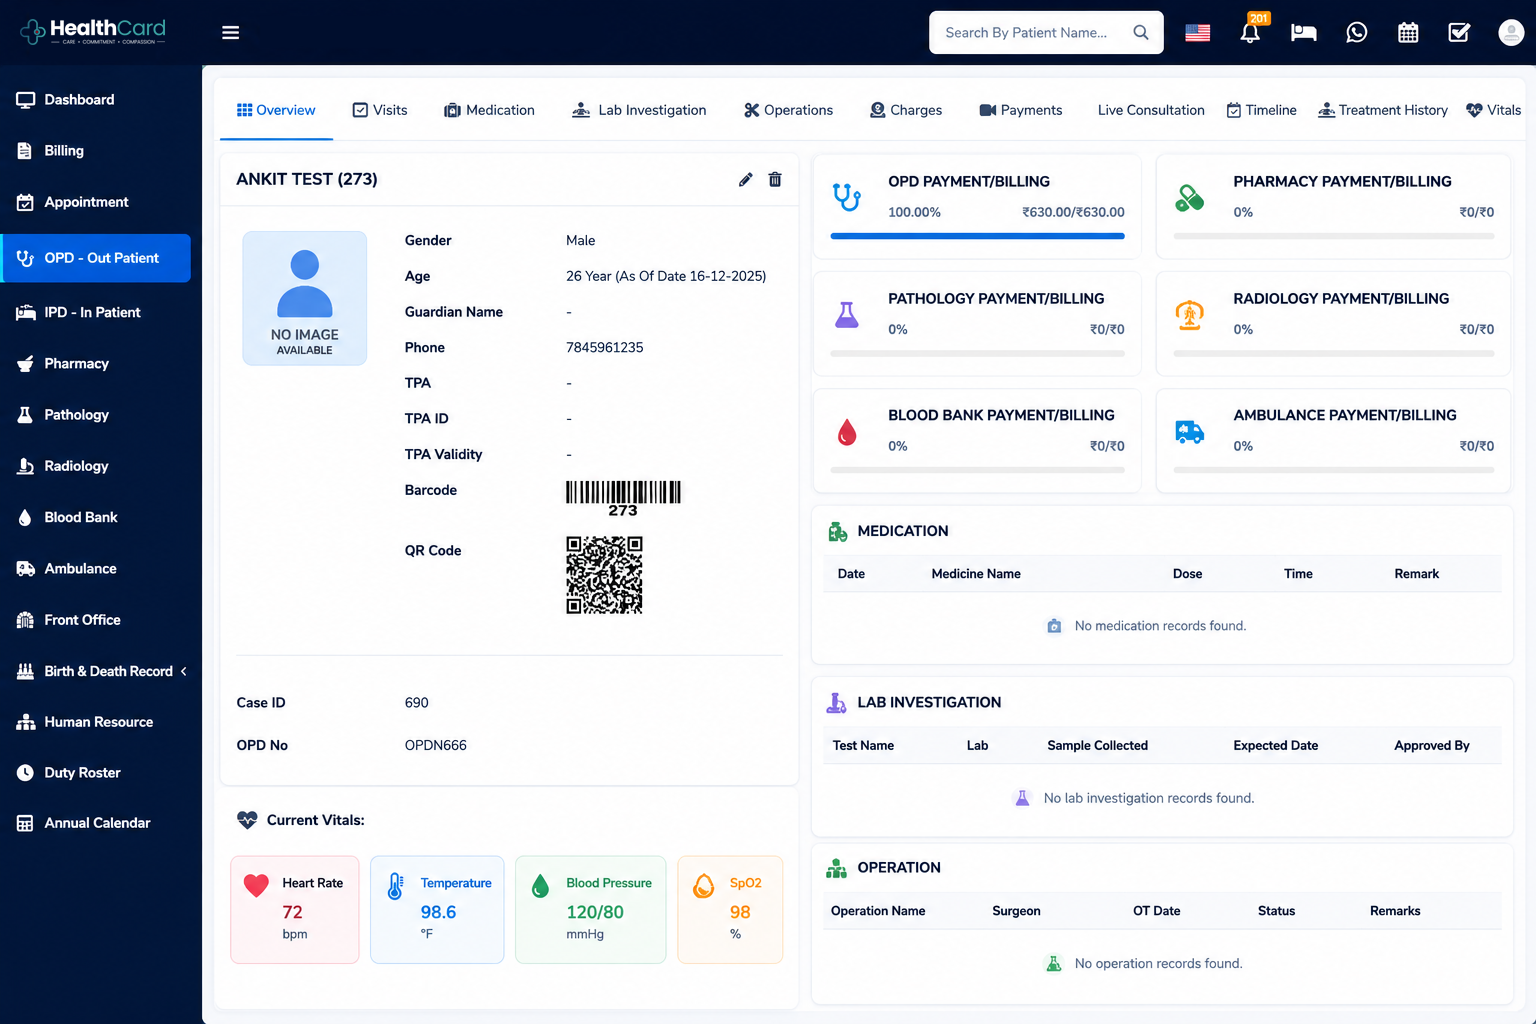Click the pencil edit patient icon
Viewport: 1536px width, 1024px height.
point(745,180)
